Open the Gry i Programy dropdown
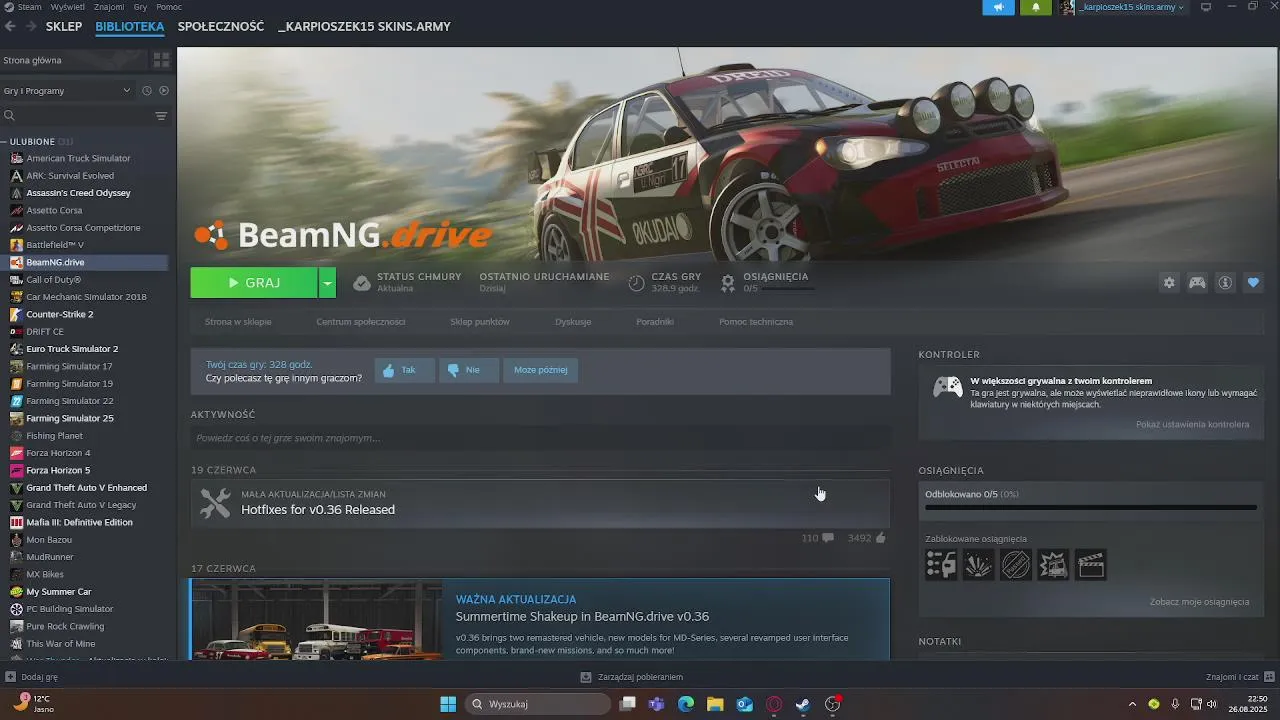The width and height of the screenshot is (1280, 720). click(67, 91)
